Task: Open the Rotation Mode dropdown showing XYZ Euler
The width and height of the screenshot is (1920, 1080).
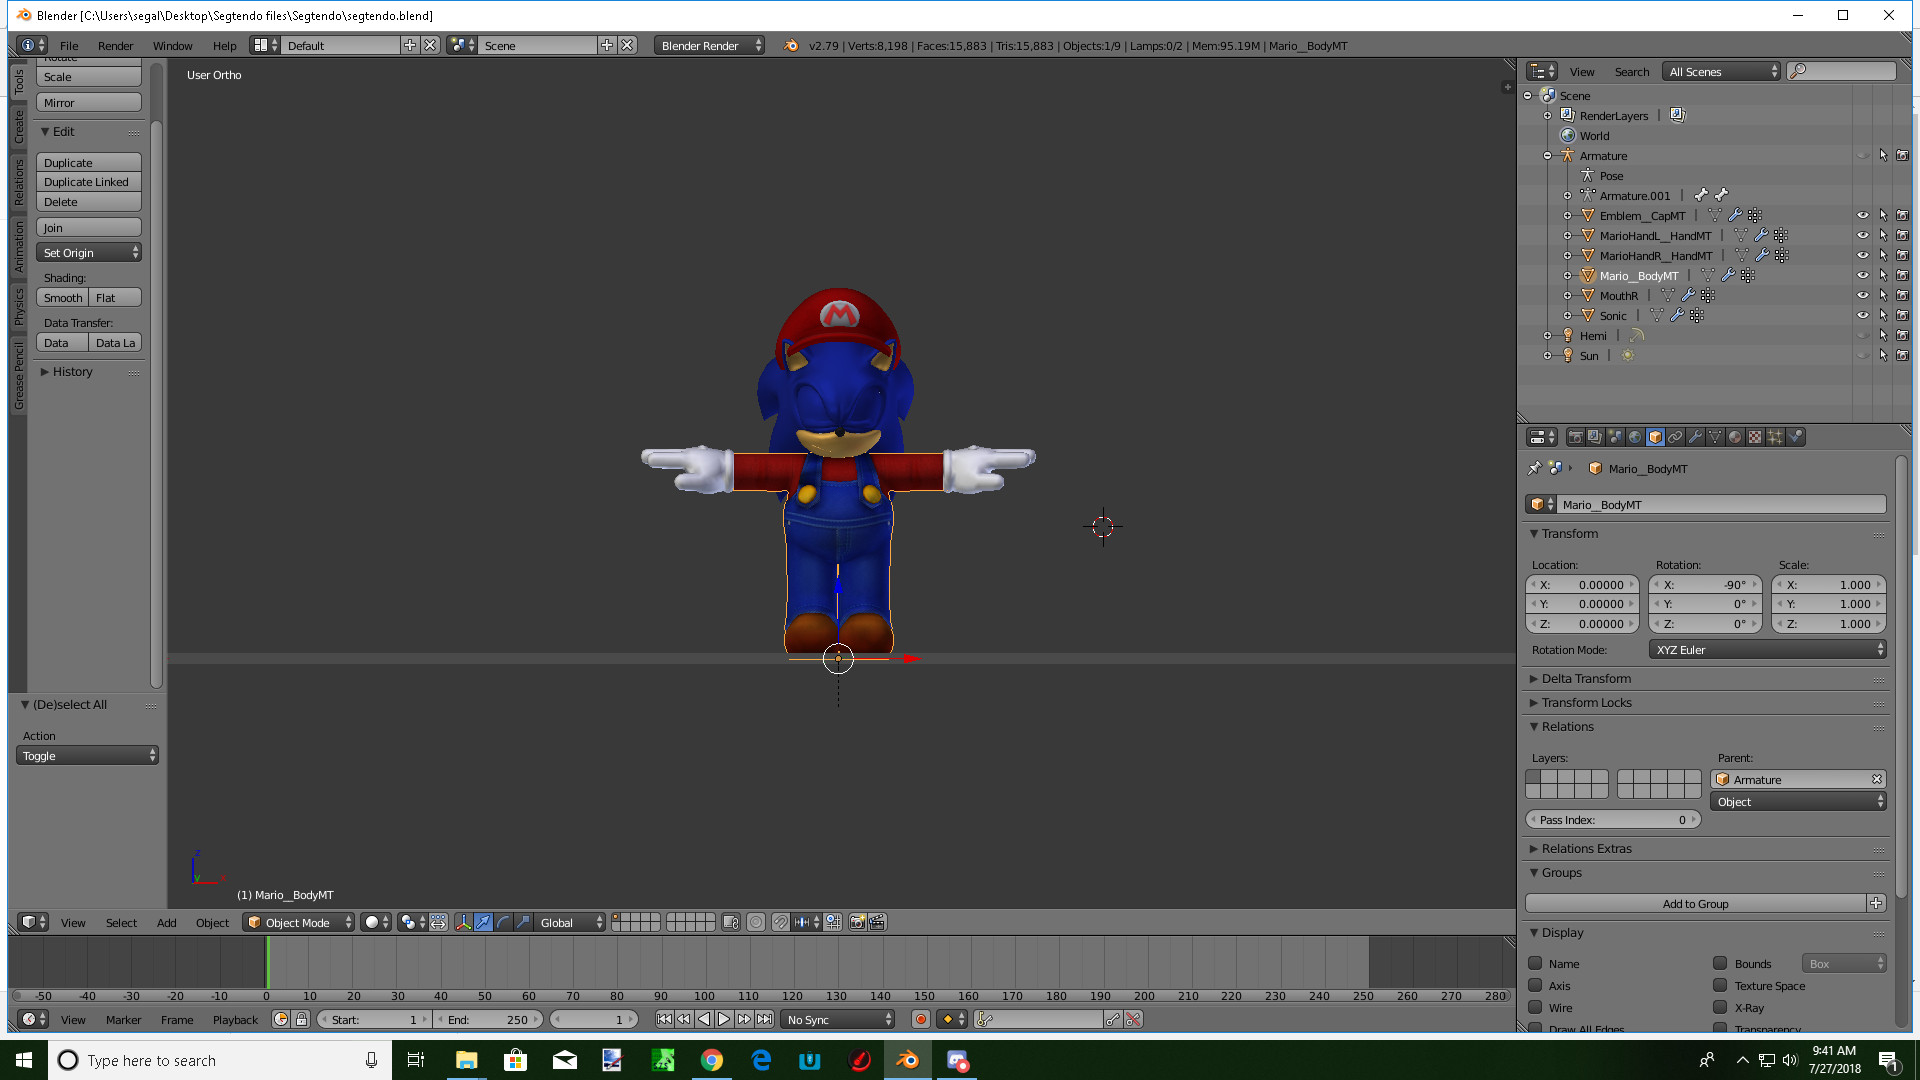Action: click(x=1767, y=649)
